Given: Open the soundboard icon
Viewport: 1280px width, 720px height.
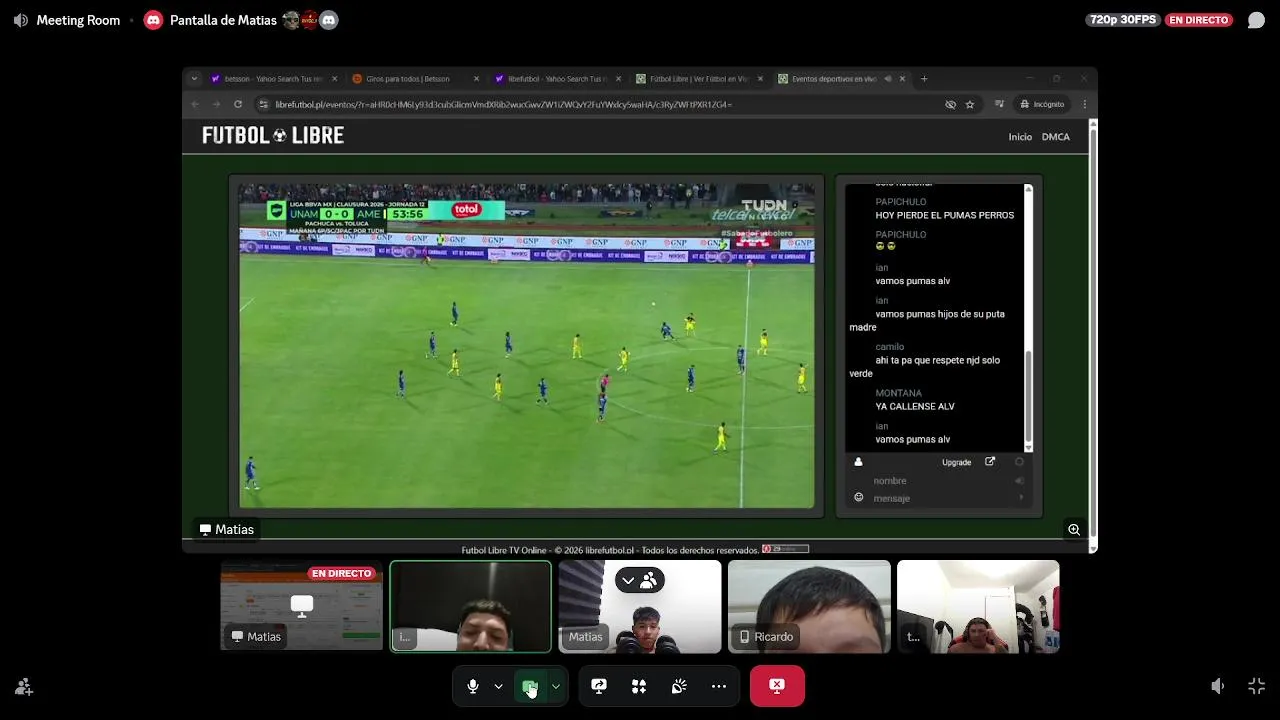Looking at the screenshot, I should point(679,686).
